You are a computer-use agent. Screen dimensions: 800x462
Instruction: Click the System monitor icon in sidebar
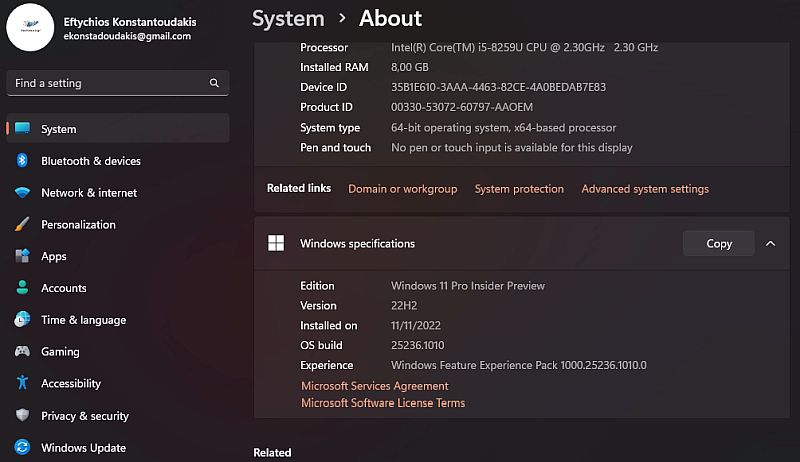click(22, 128)
